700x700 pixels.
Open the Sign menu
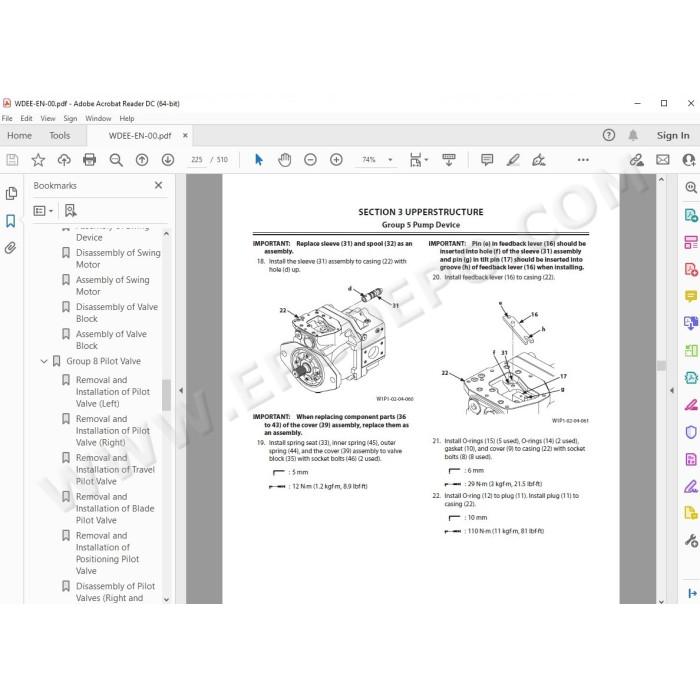(x=70, y=118)
